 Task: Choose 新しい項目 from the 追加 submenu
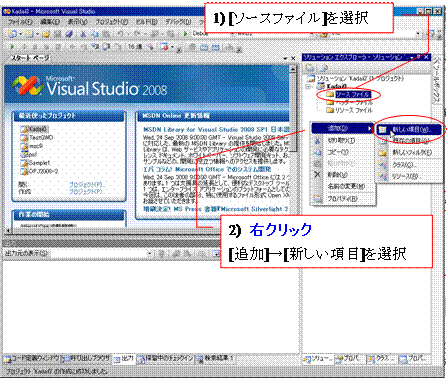click(x=409, y=130)
